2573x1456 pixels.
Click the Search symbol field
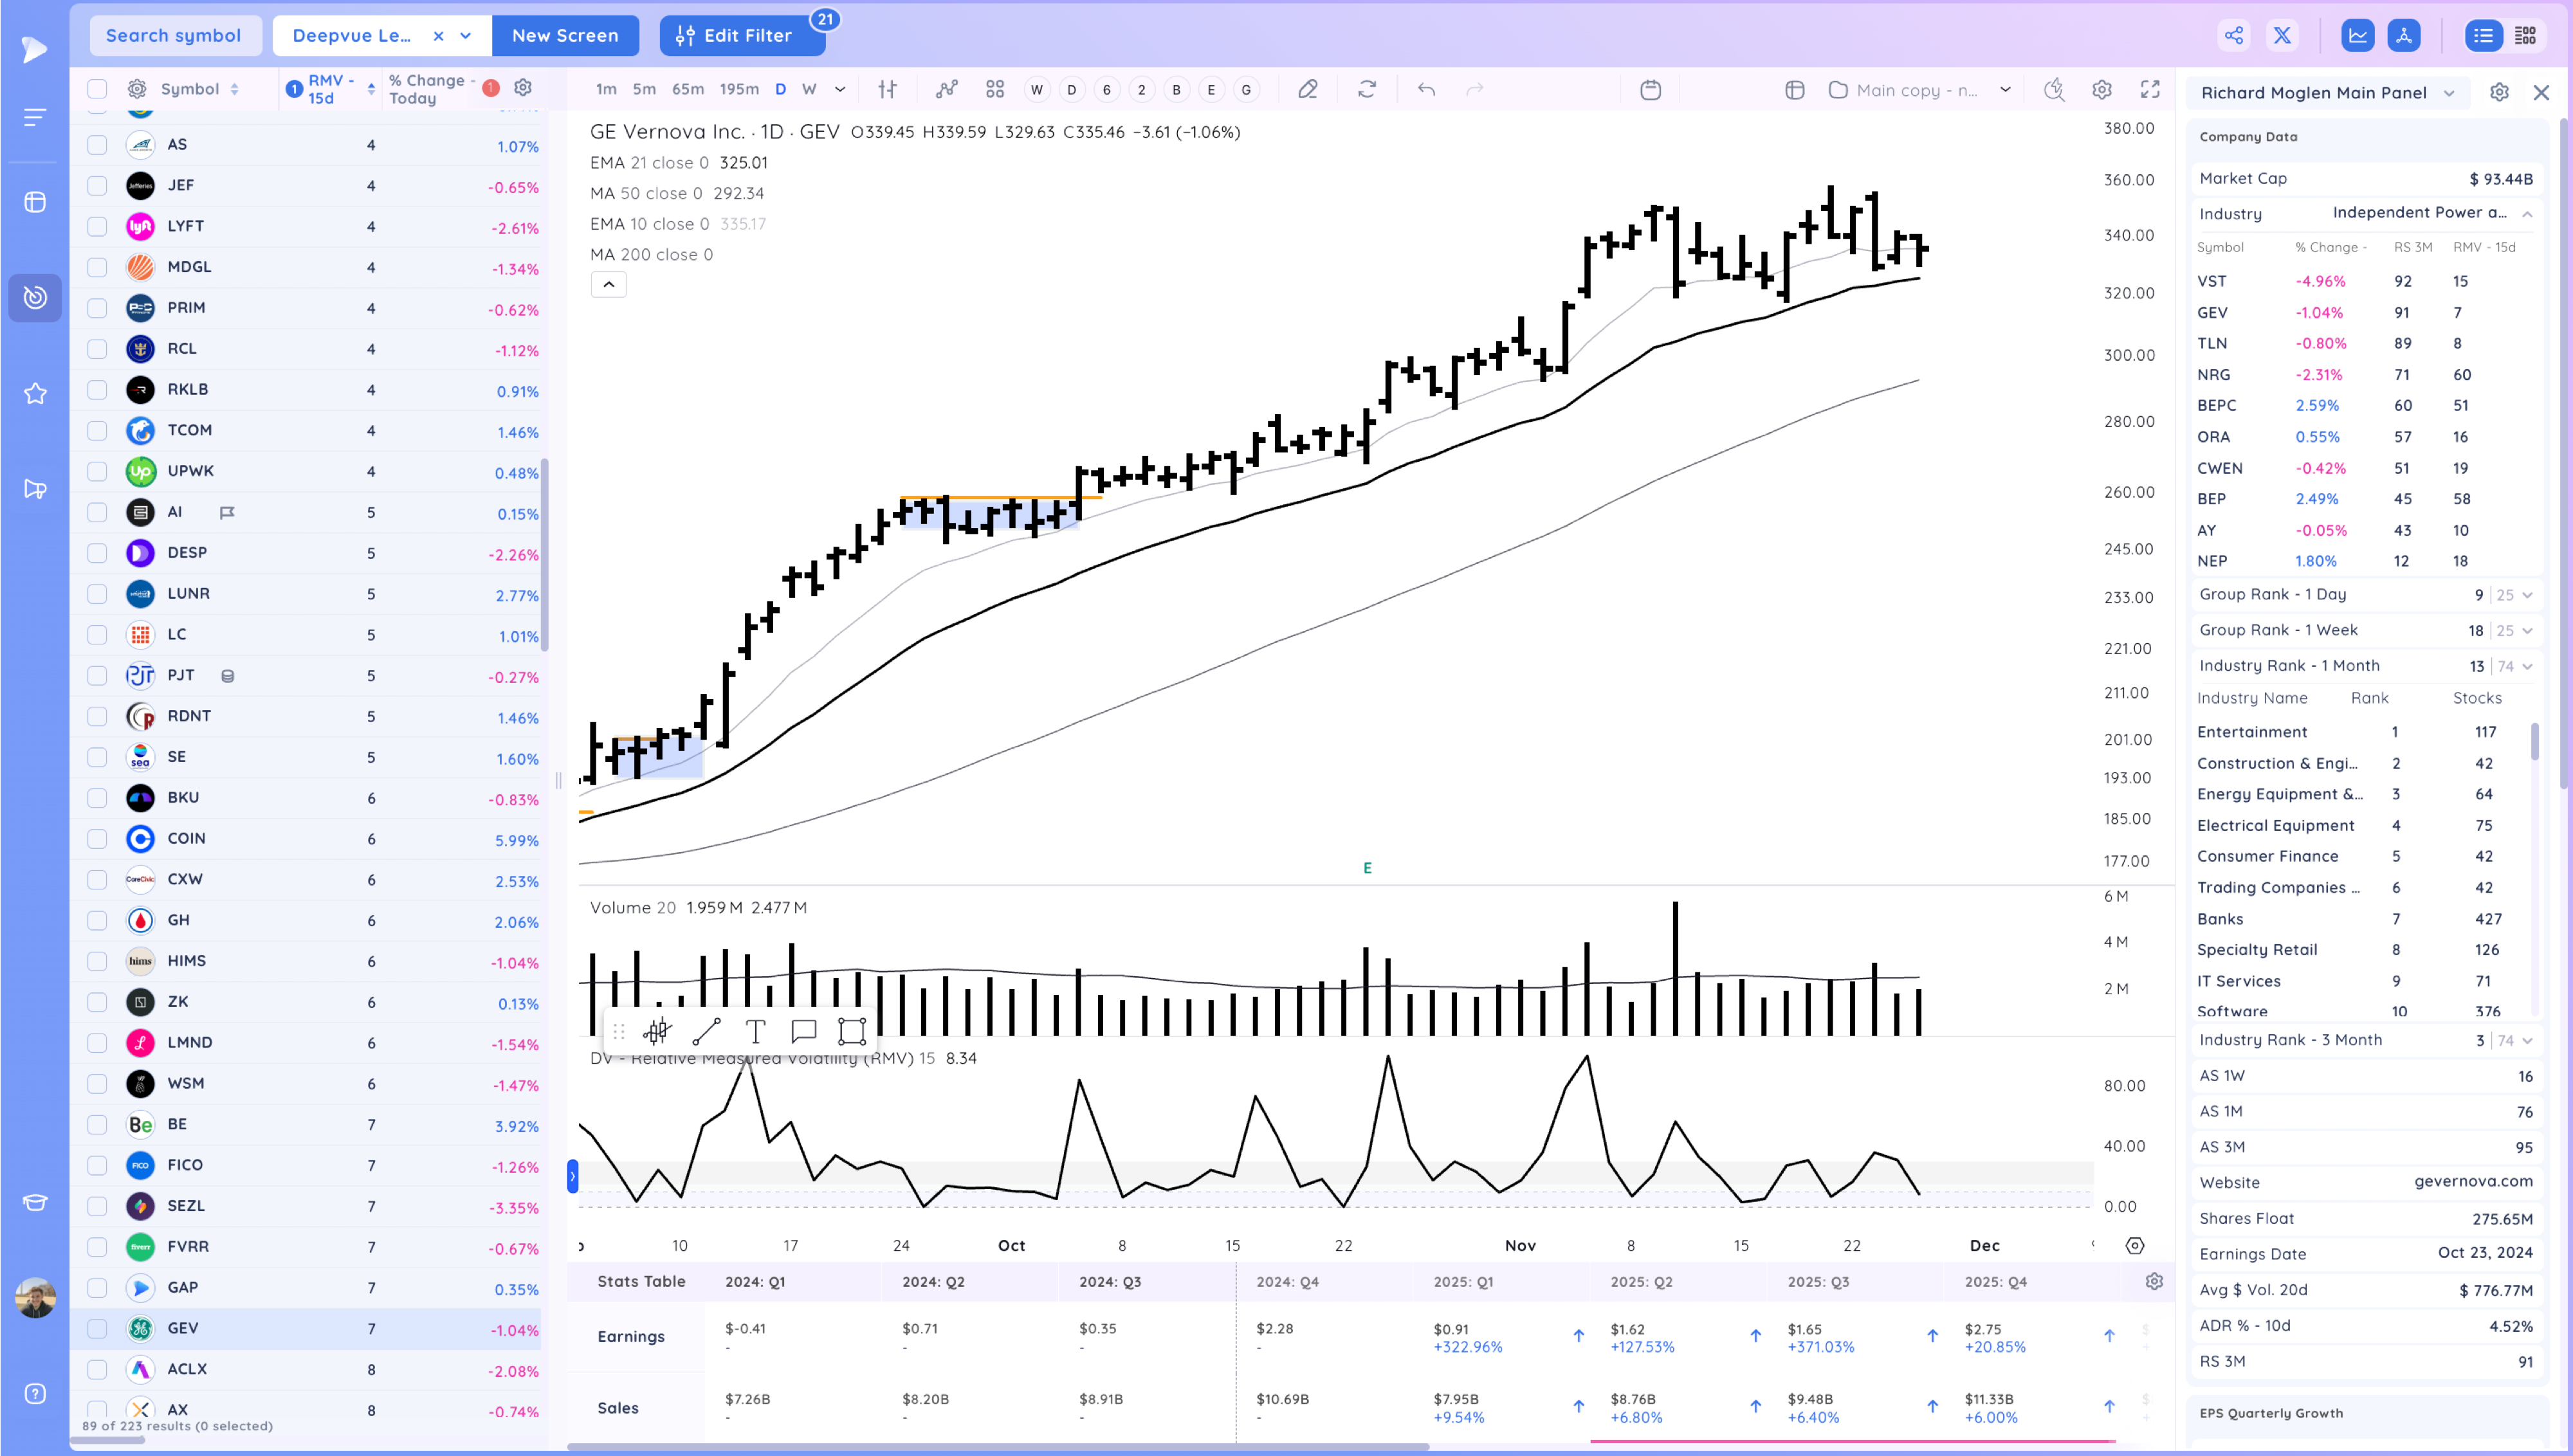pos(175,36)
